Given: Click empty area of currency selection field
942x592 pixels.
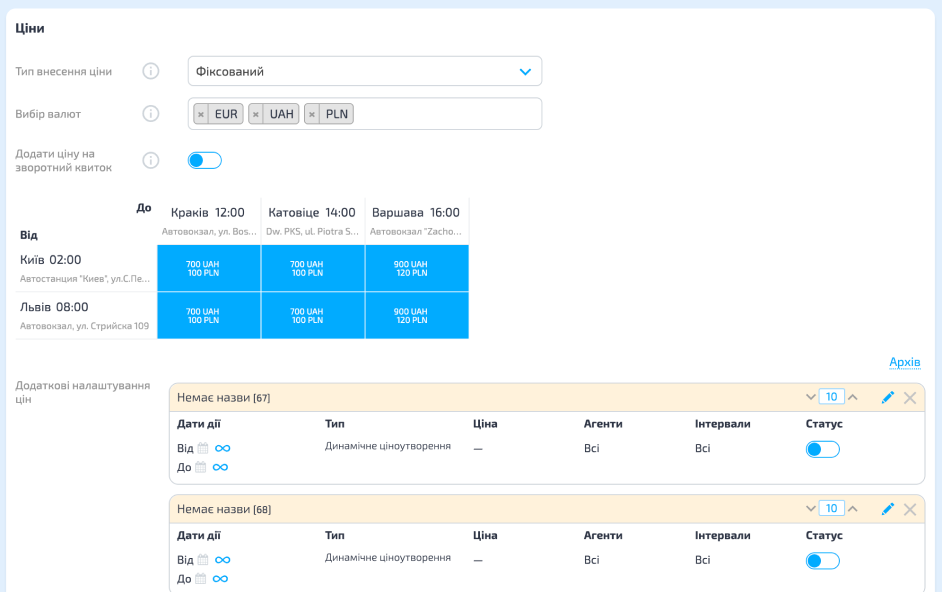Looking at the screenshot, I should 448,114.
